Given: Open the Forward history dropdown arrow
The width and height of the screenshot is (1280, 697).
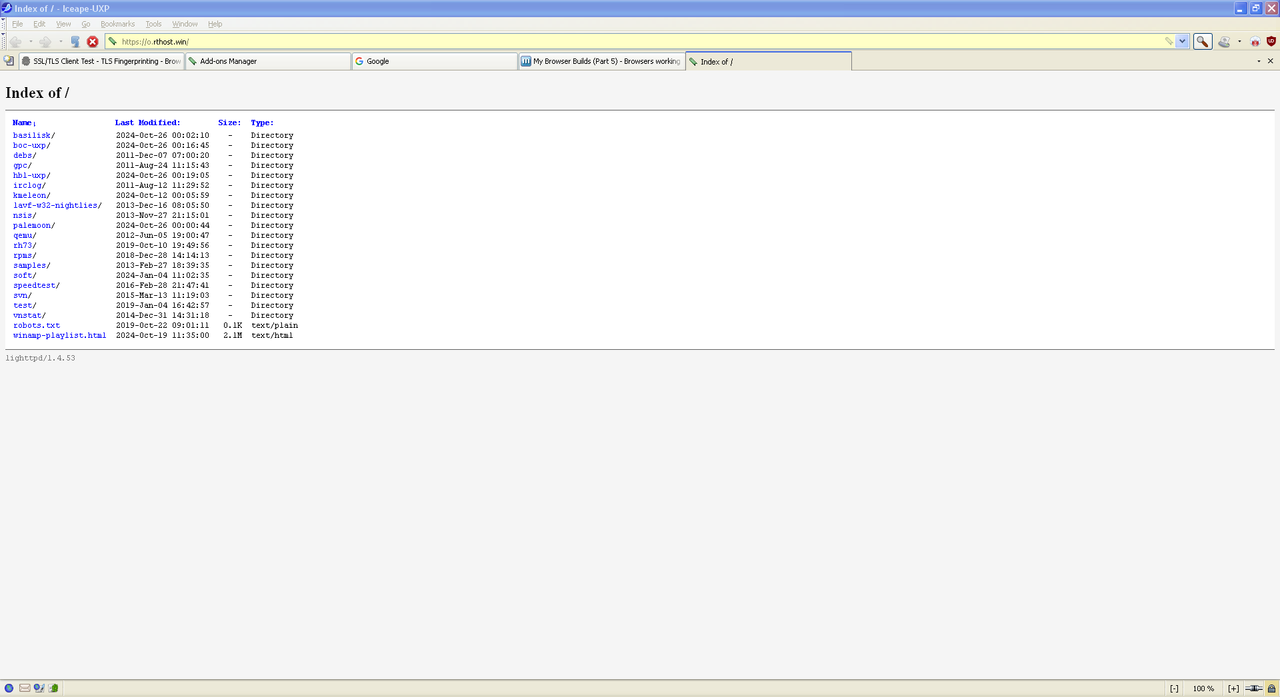Looking at the screenshot, I should [60, 42].
